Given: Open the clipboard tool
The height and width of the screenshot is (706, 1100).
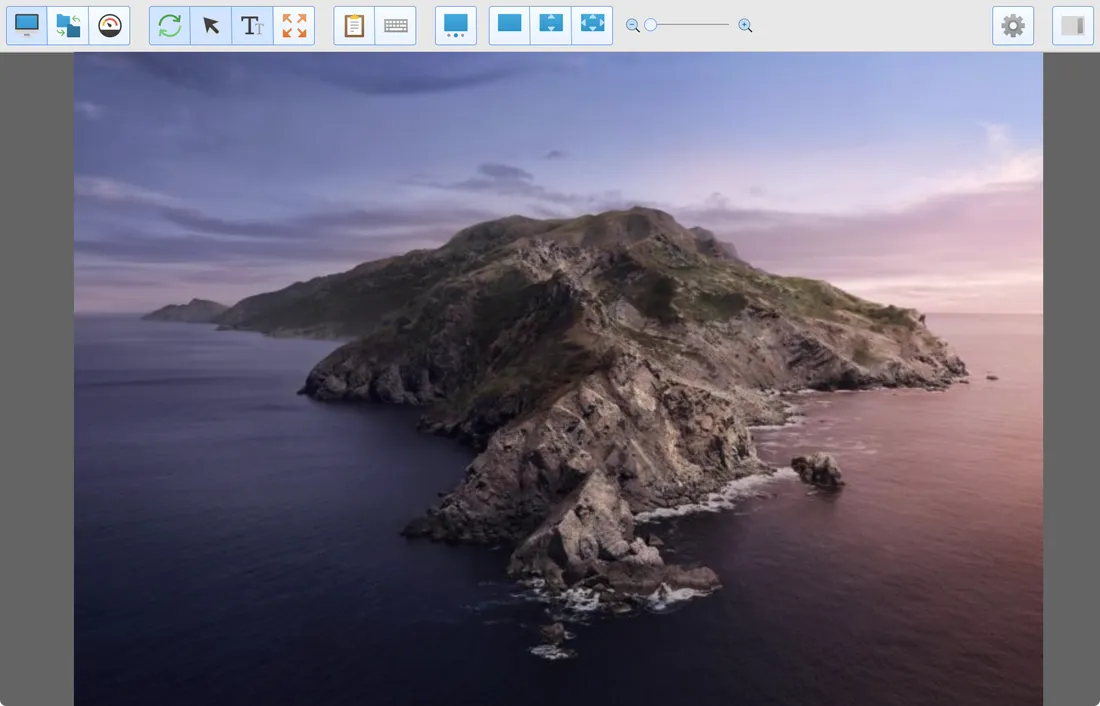Looking at the screenshot, I should 353,25.
